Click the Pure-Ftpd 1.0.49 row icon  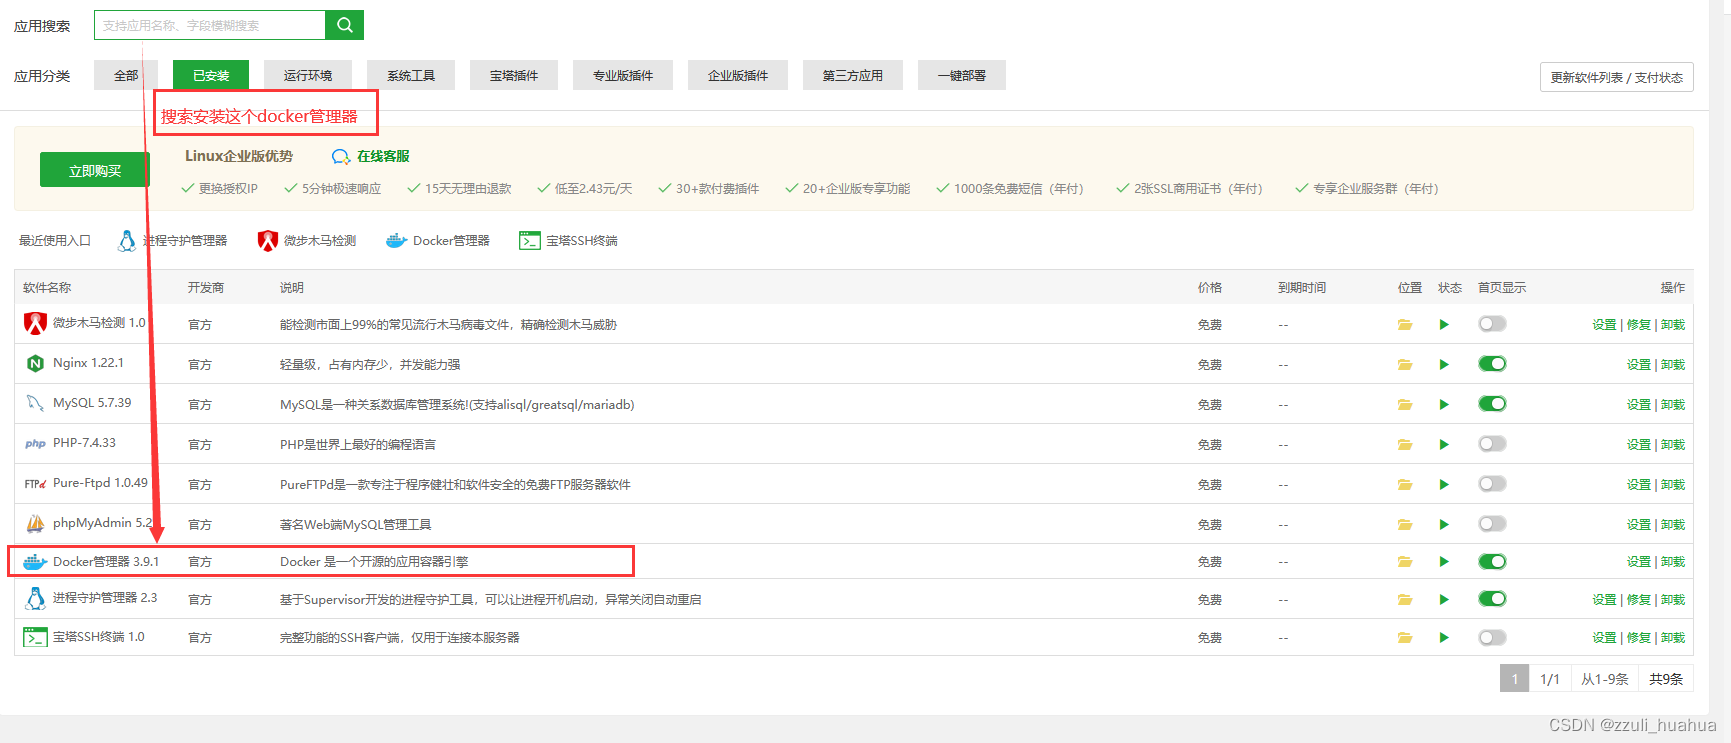point(36,483)
